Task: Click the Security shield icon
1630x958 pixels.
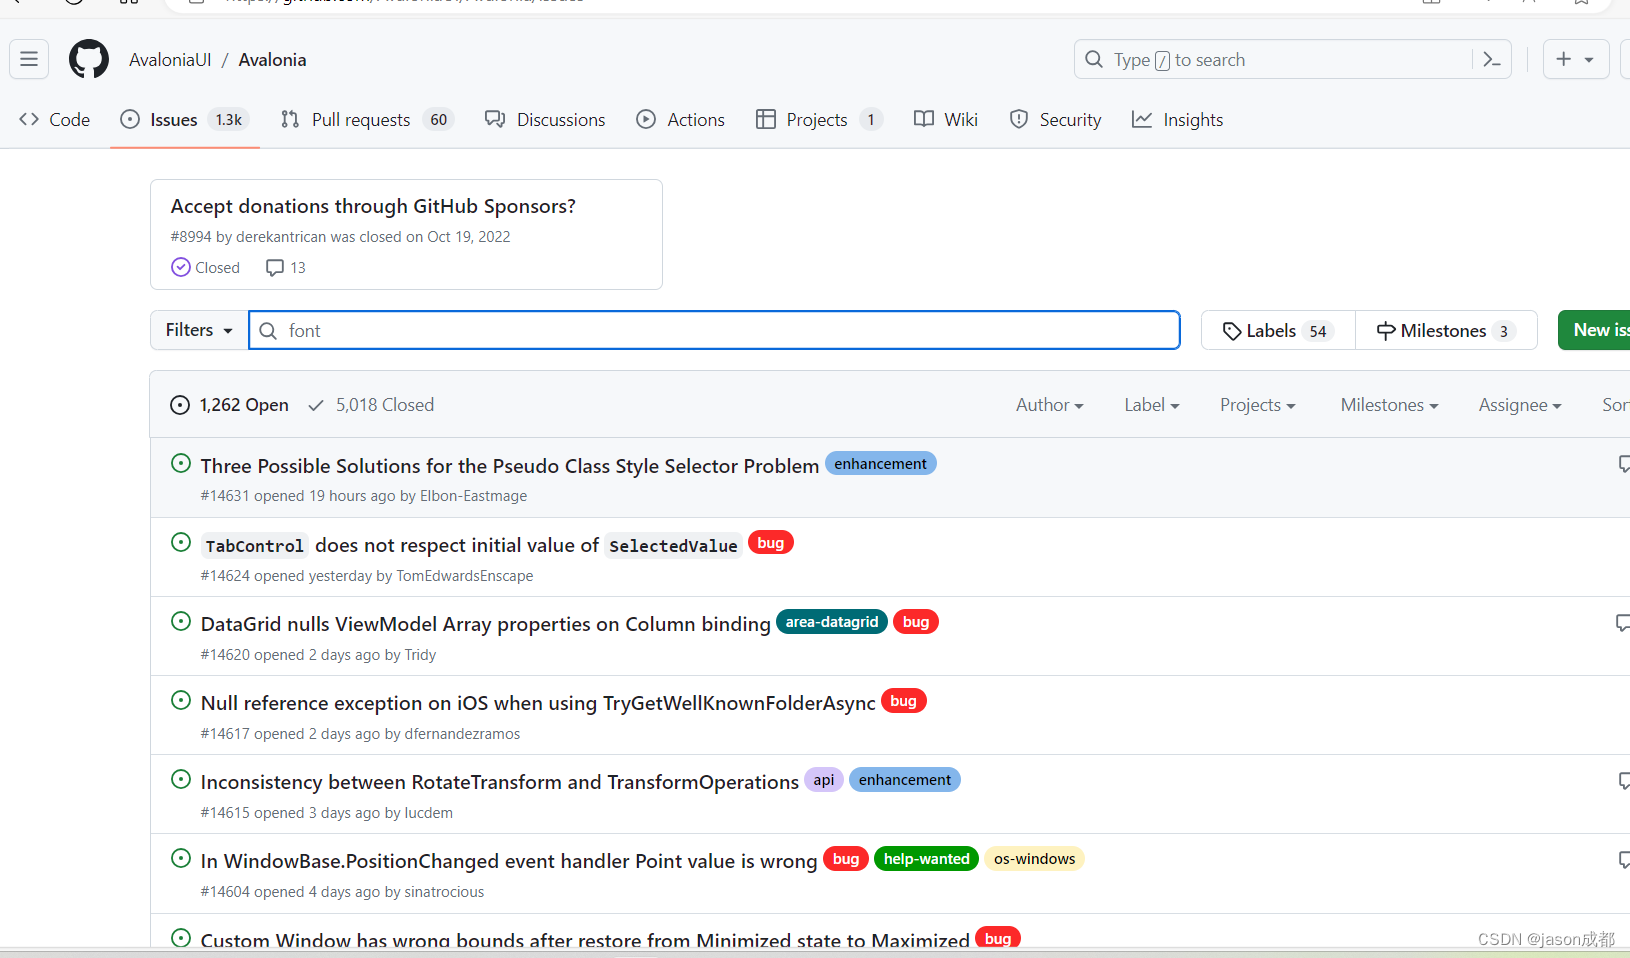Action: pyautogui.click(x=1019, y=119)
